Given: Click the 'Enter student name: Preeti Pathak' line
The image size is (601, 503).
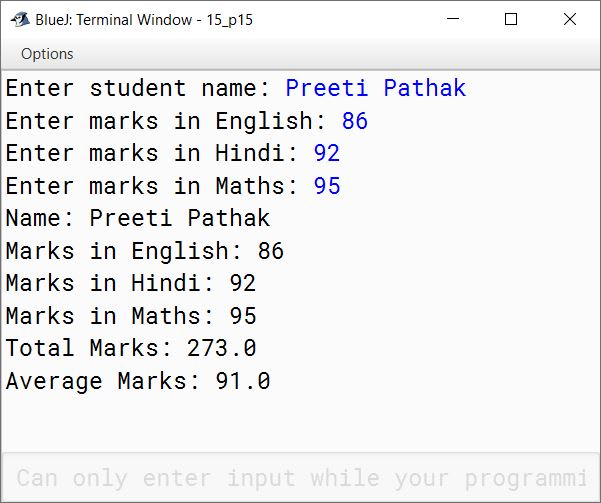Looking at the screenshot, I should (x=236, y=89).
